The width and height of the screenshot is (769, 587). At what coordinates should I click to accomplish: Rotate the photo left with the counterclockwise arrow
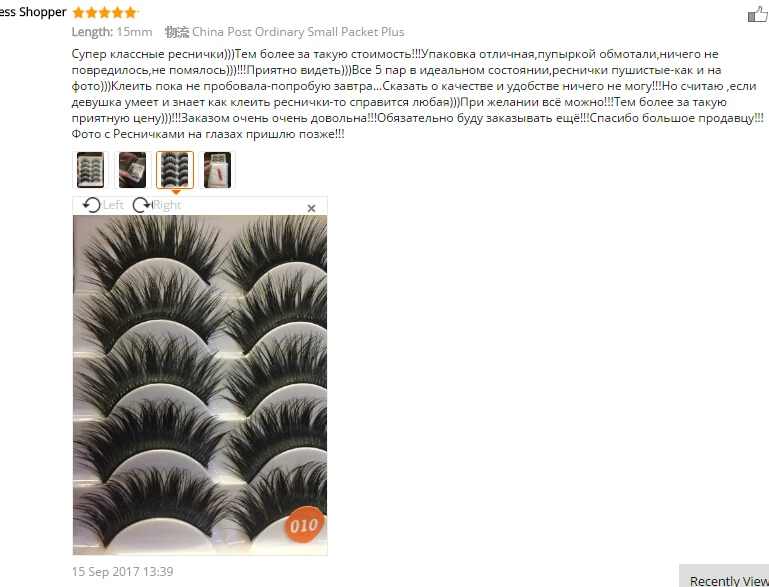click(91, 205)
